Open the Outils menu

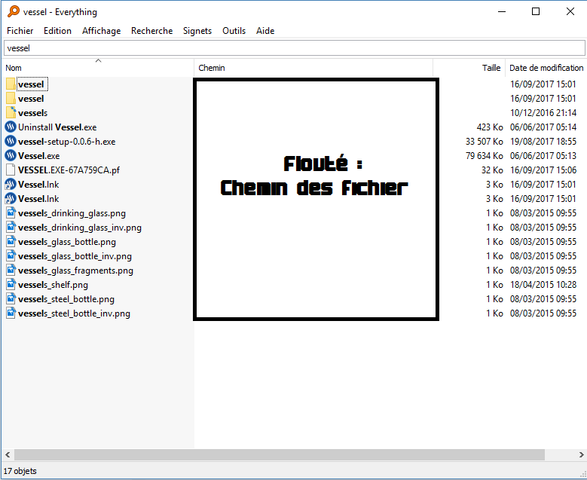coord(234,31)
